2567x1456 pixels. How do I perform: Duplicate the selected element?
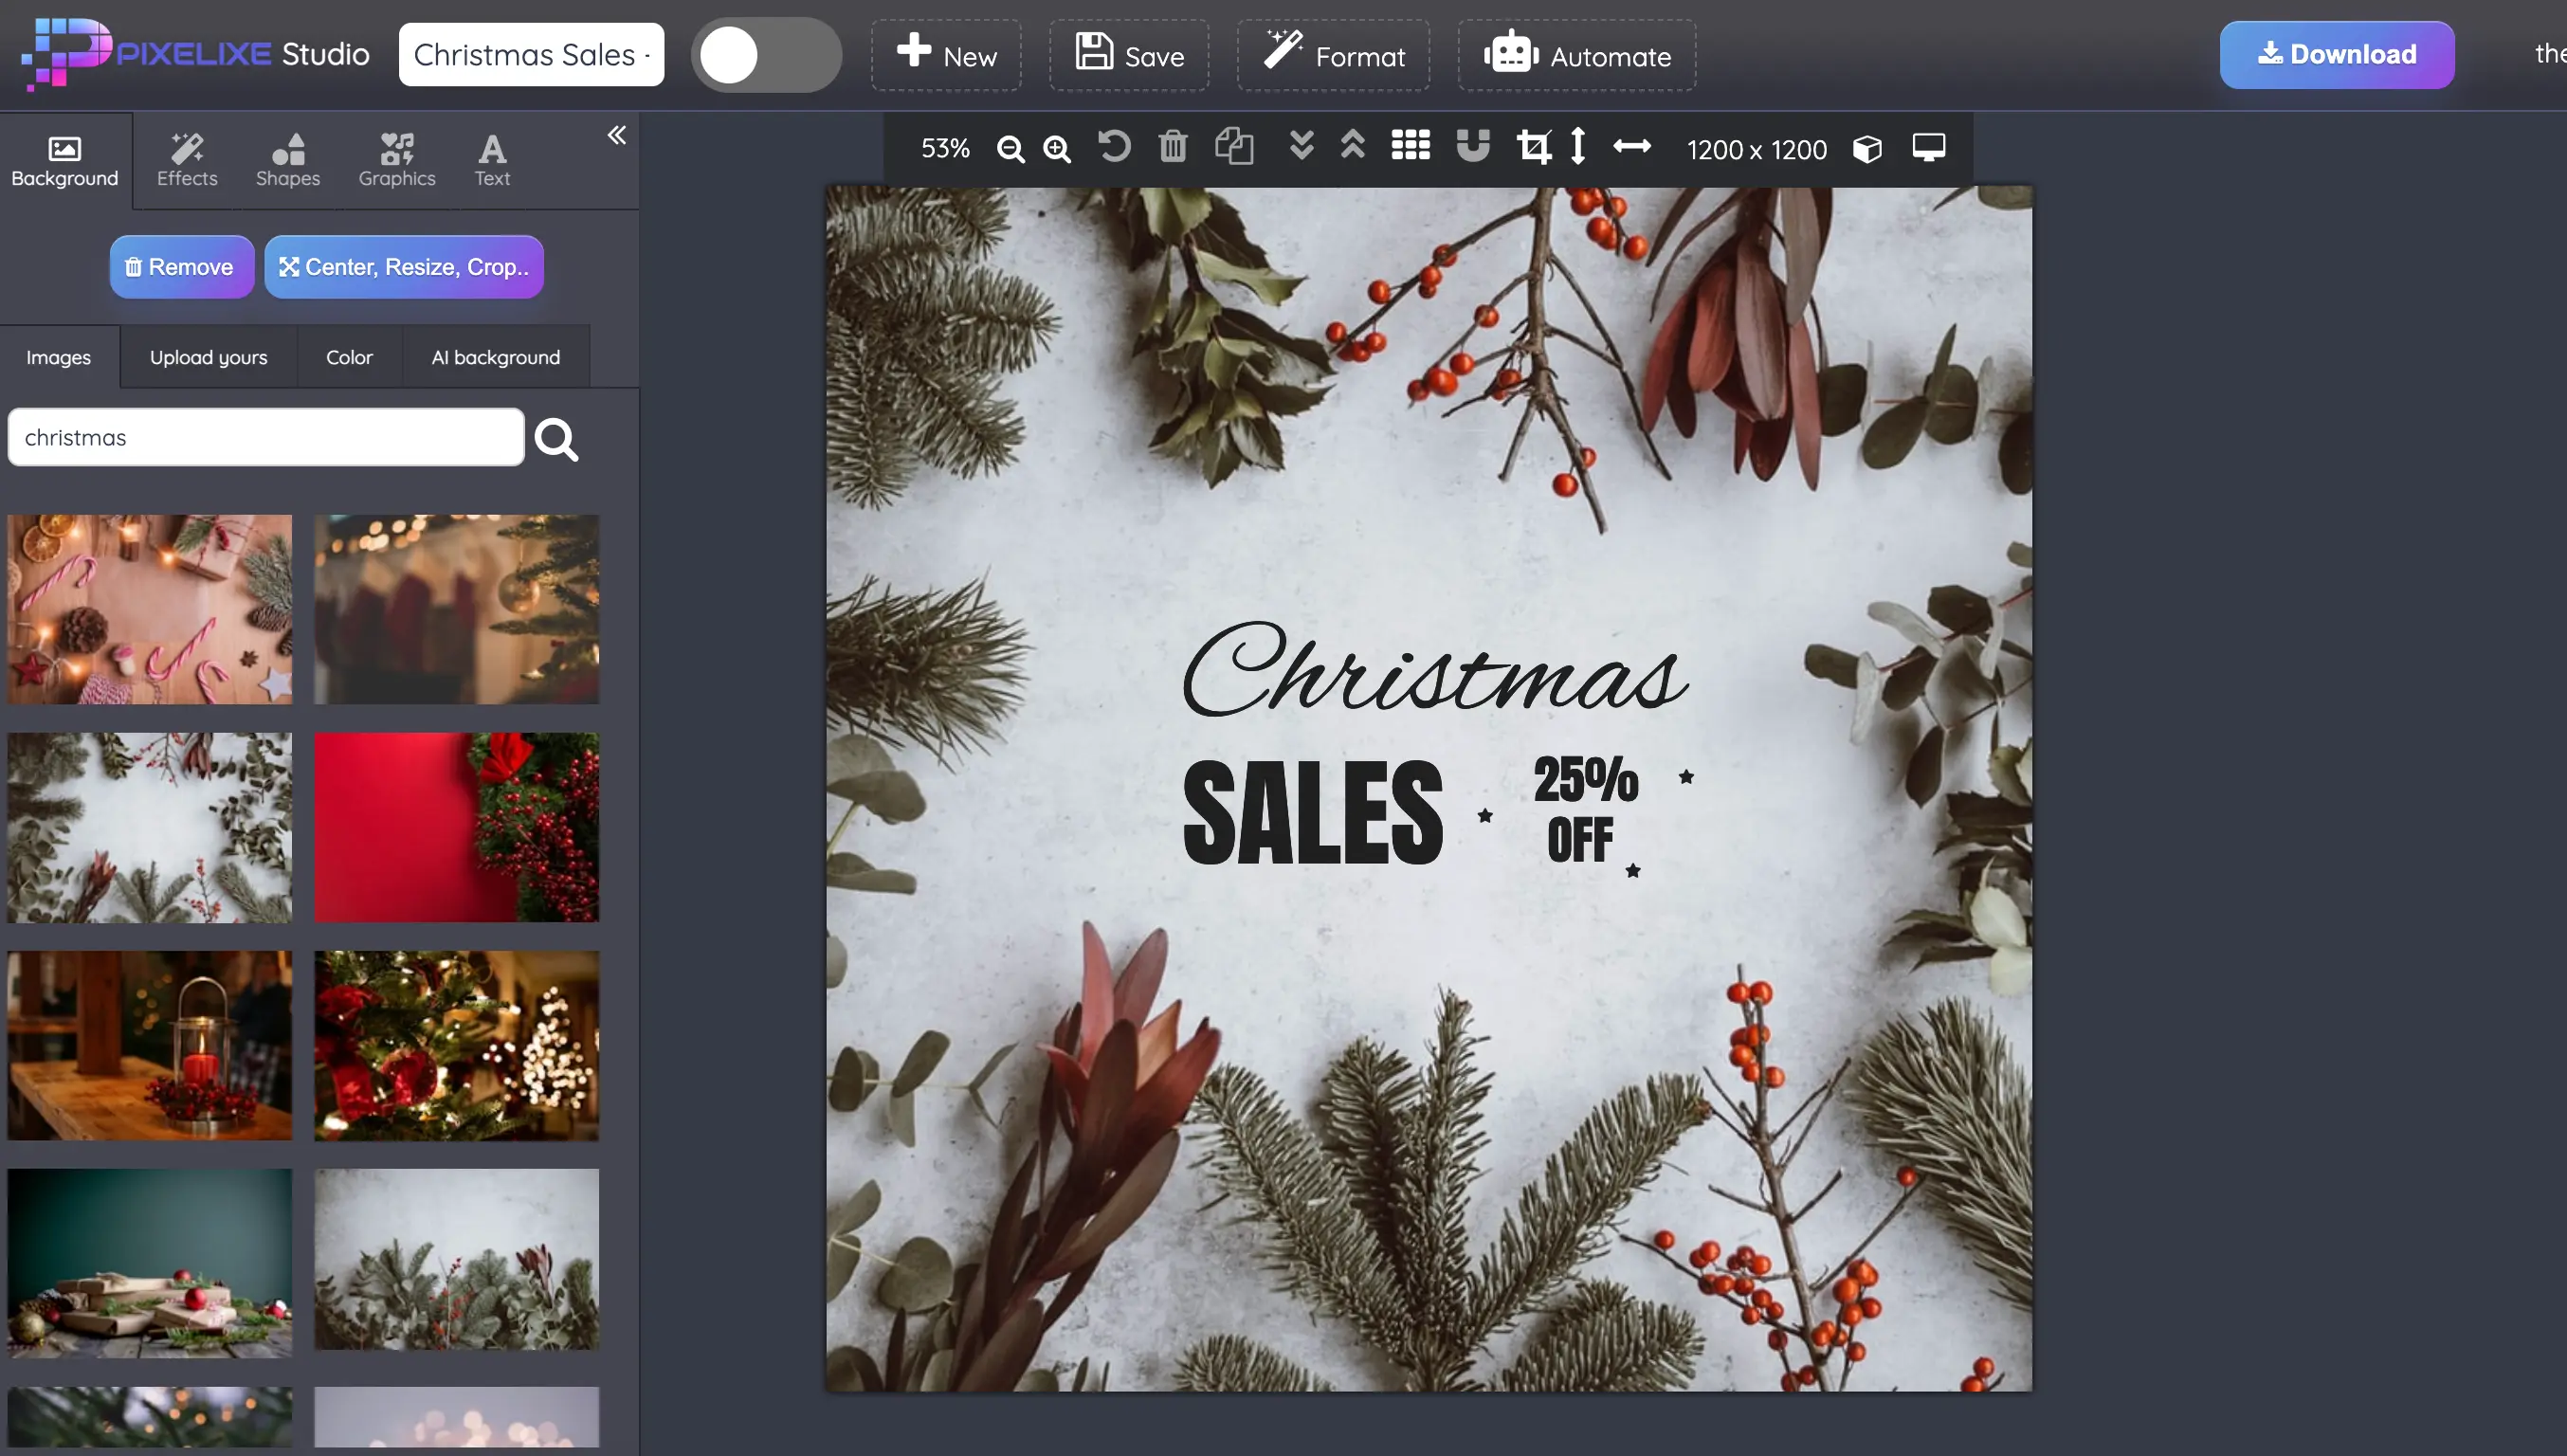[x=1235, y=148]
